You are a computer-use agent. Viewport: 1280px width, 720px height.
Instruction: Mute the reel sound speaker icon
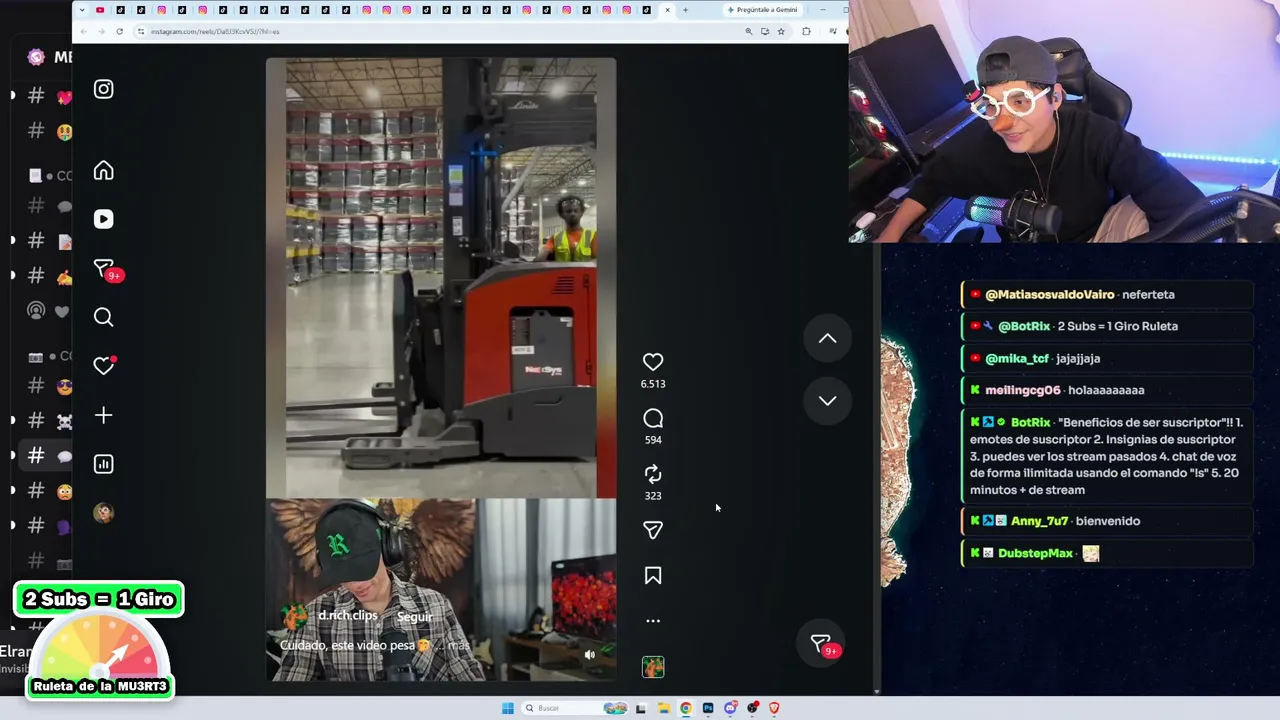(590, 655)
